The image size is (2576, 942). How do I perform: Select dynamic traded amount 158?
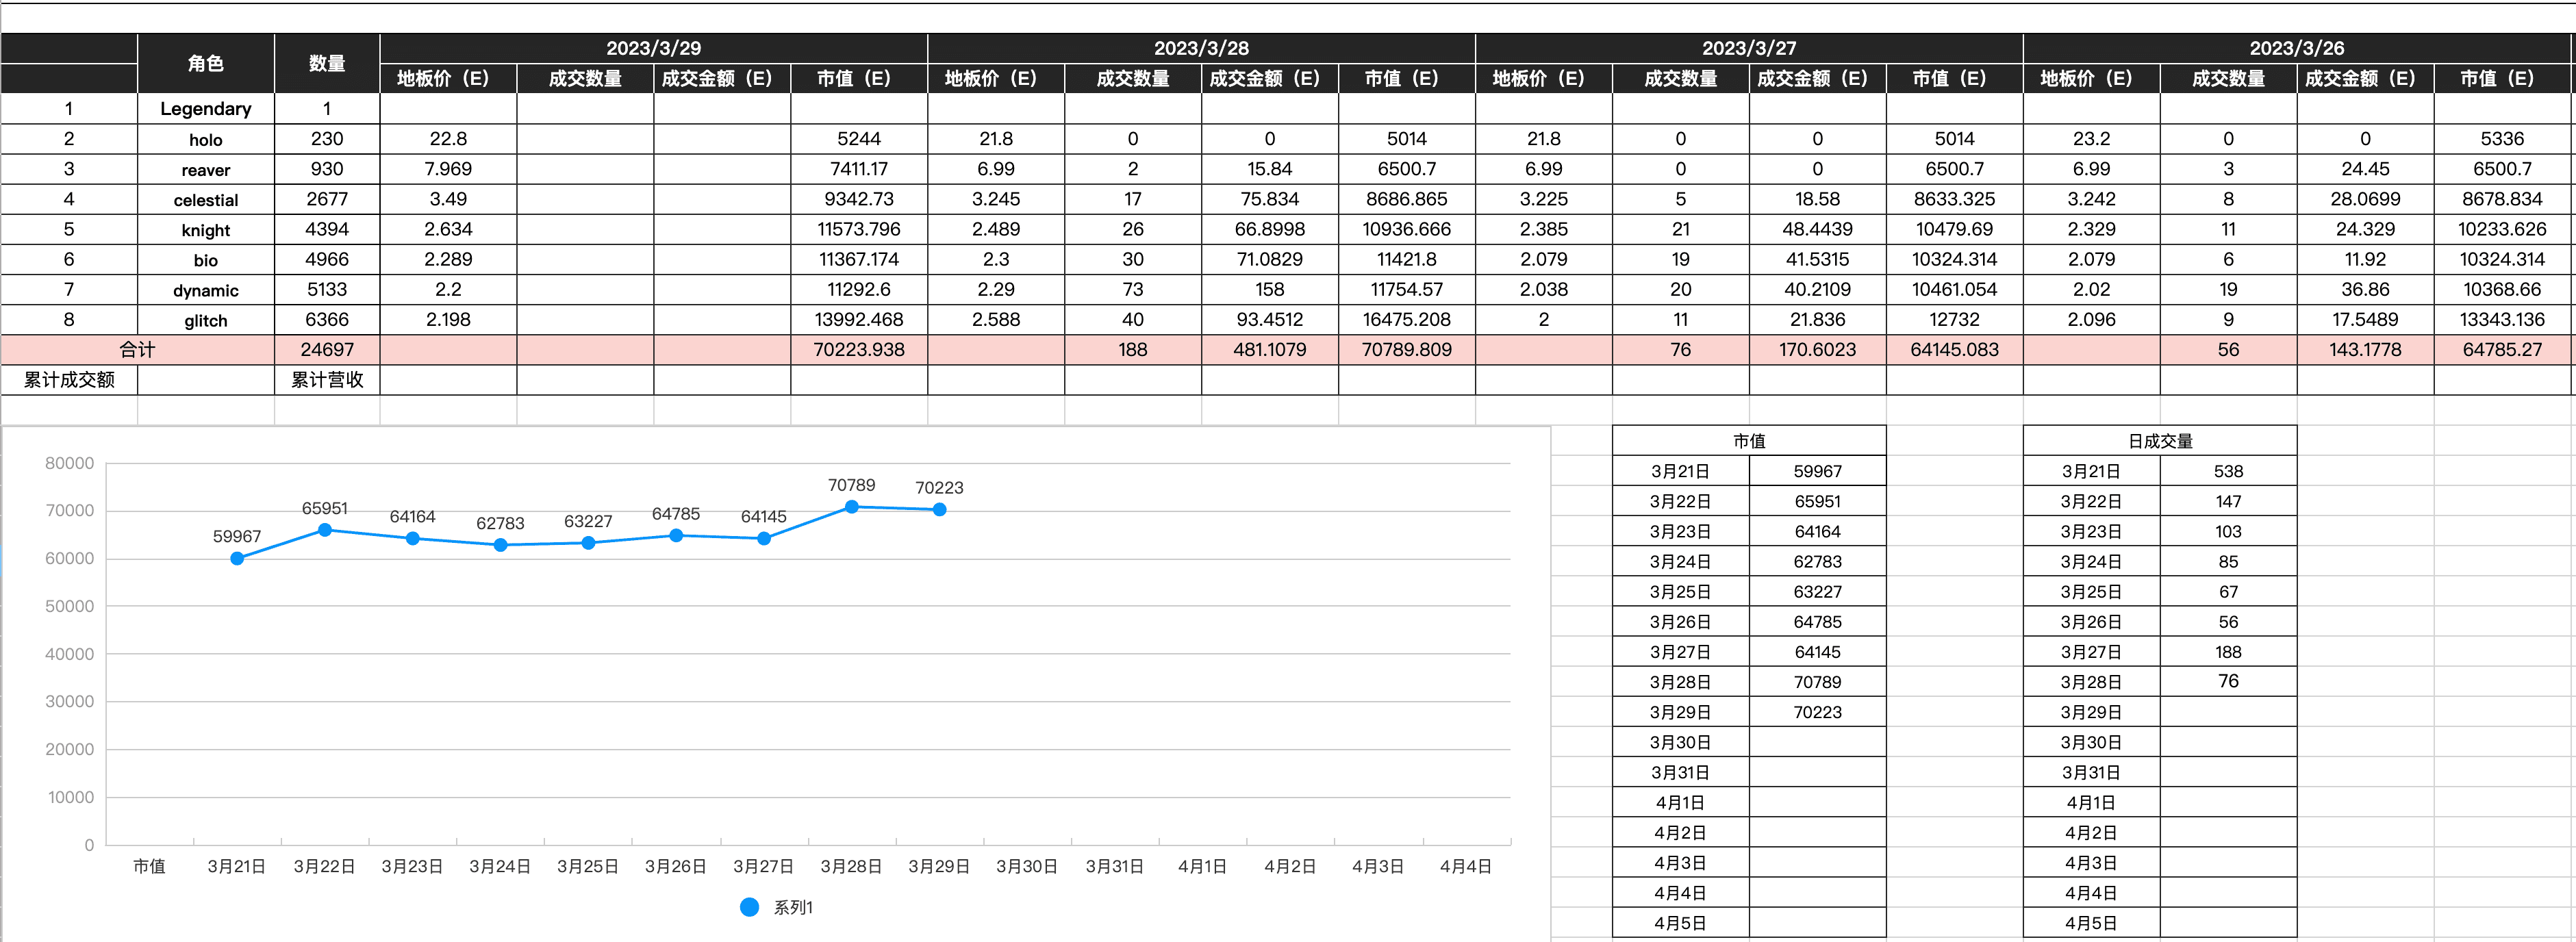point(1270,290)
